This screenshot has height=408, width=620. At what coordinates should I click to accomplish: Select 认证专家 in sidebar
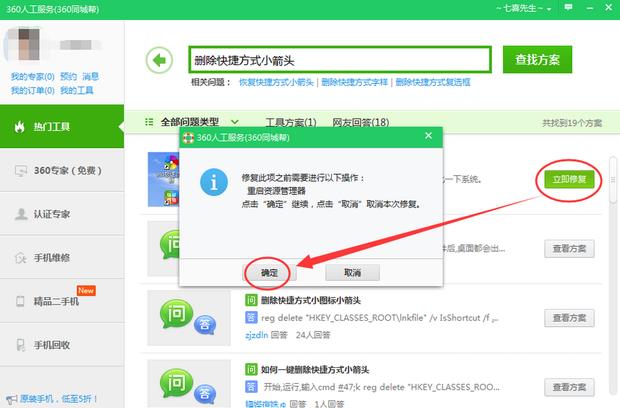(x=62, y=214)
